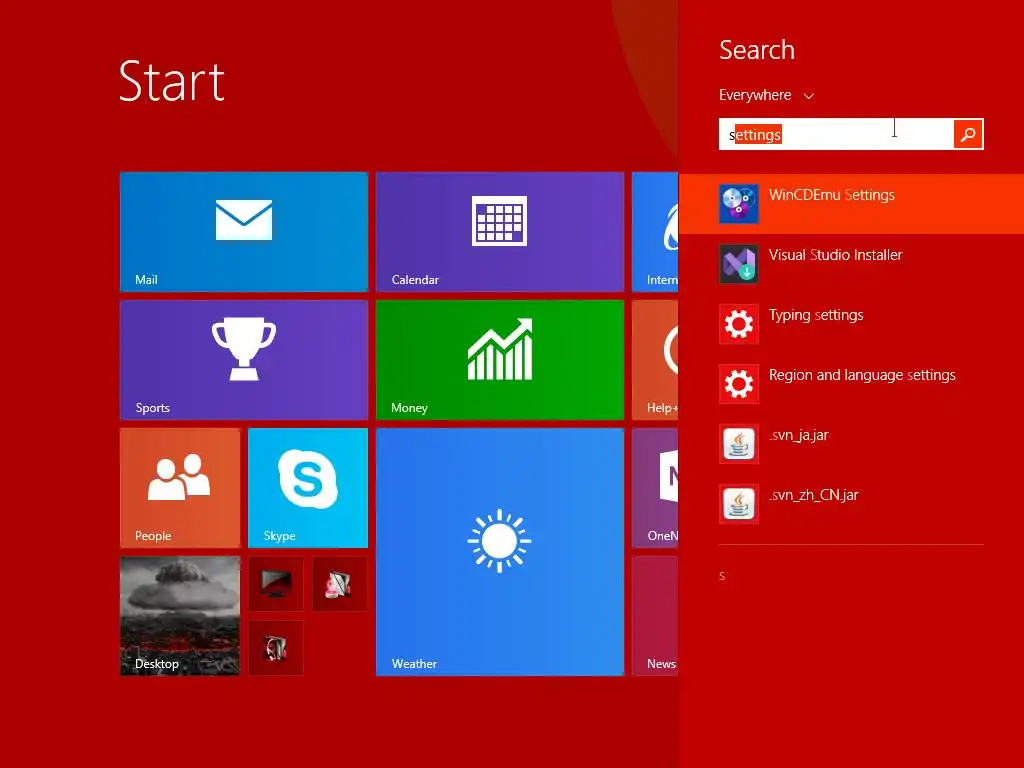
Task: Select the .svn_ja.jar result text
Action: pos(799,436)
